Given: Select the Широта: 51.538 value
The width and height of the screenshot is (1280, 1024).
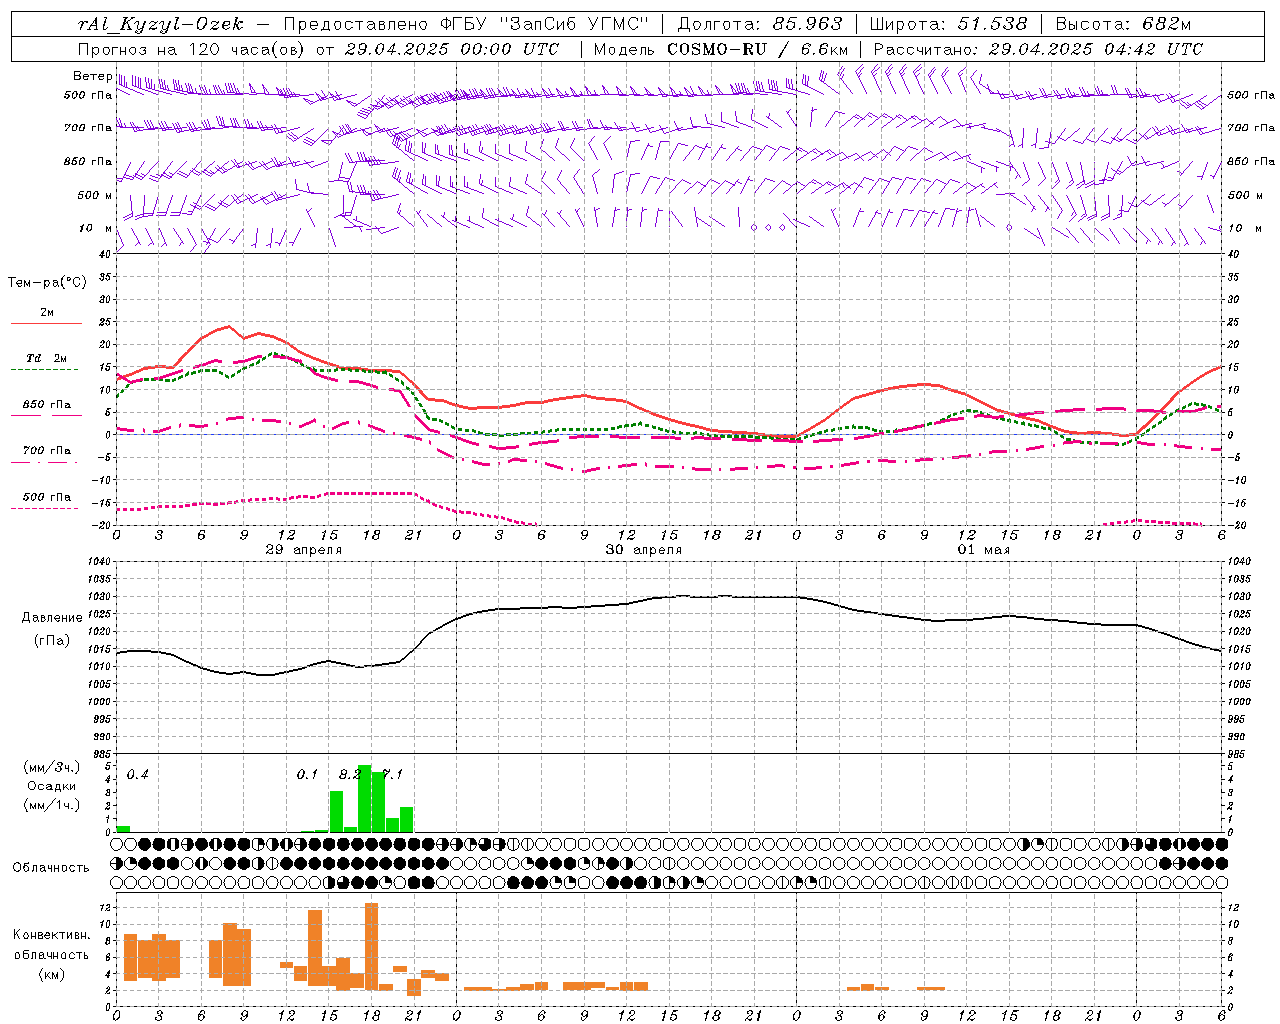Looking at the screenshot, I should [x=948, y=24].
